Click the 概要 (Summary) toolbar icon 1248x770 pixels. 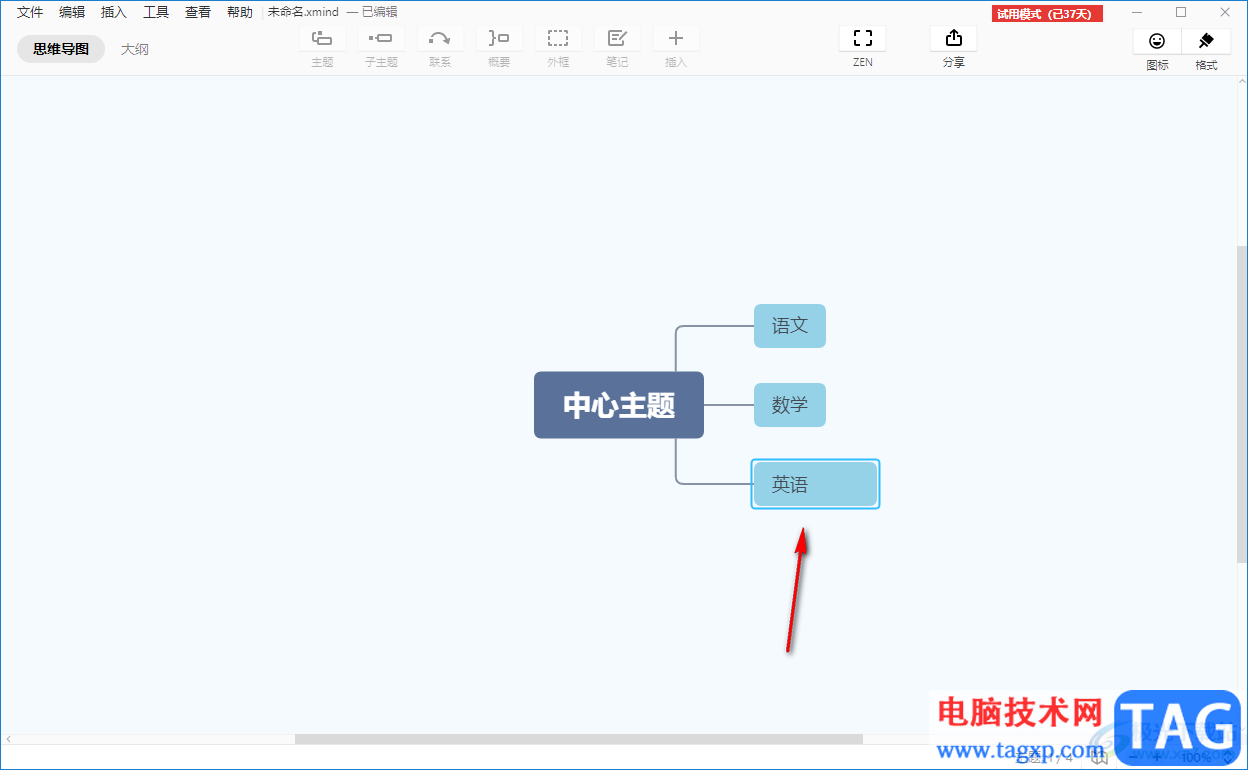tap(499, 38)
